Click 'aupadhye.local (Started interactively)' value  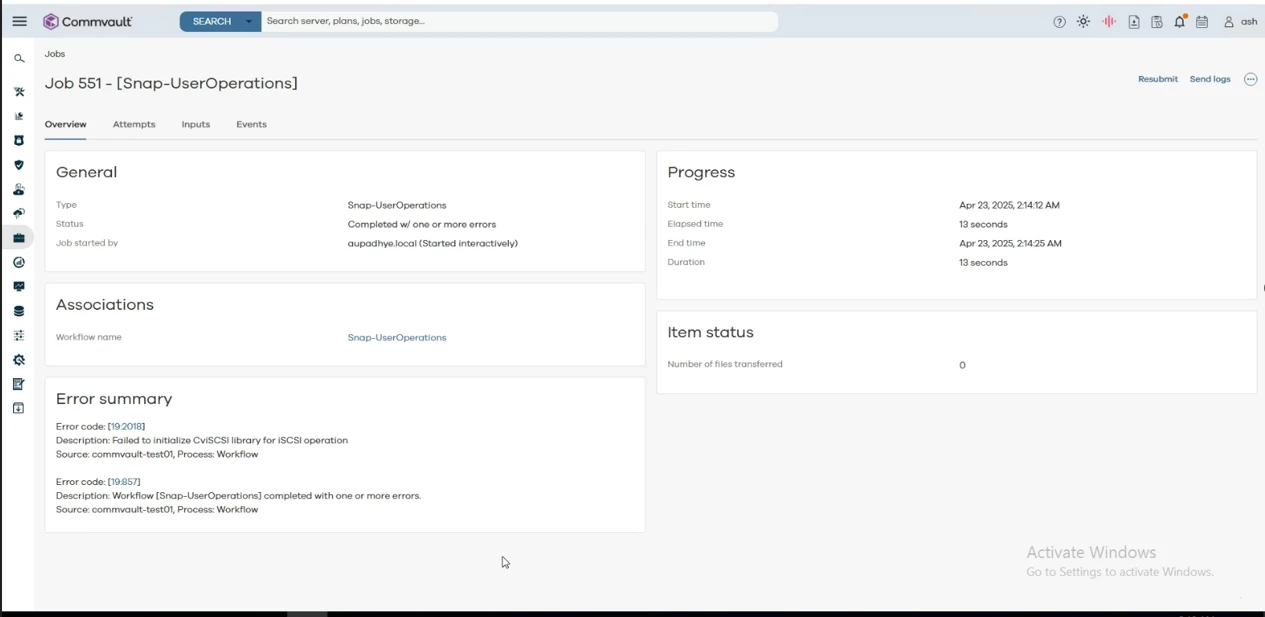[x=433, y=244]
